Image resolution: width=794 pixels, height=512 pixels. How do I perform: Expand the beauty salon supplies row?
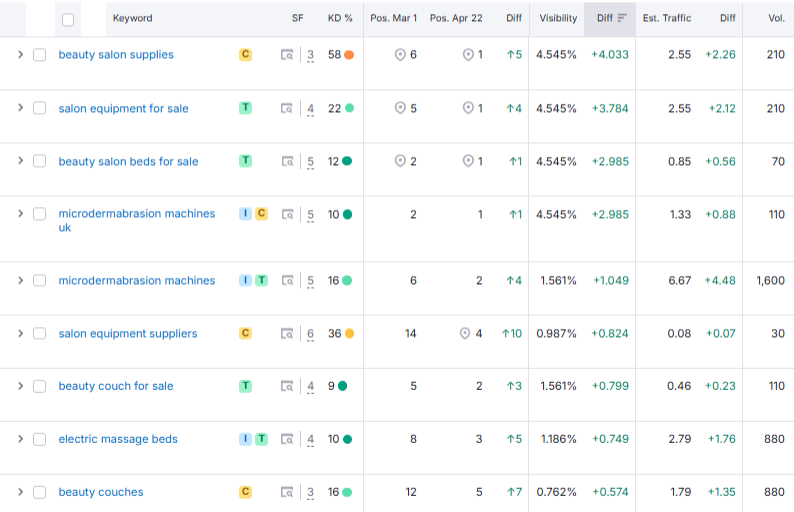(20, 54)
